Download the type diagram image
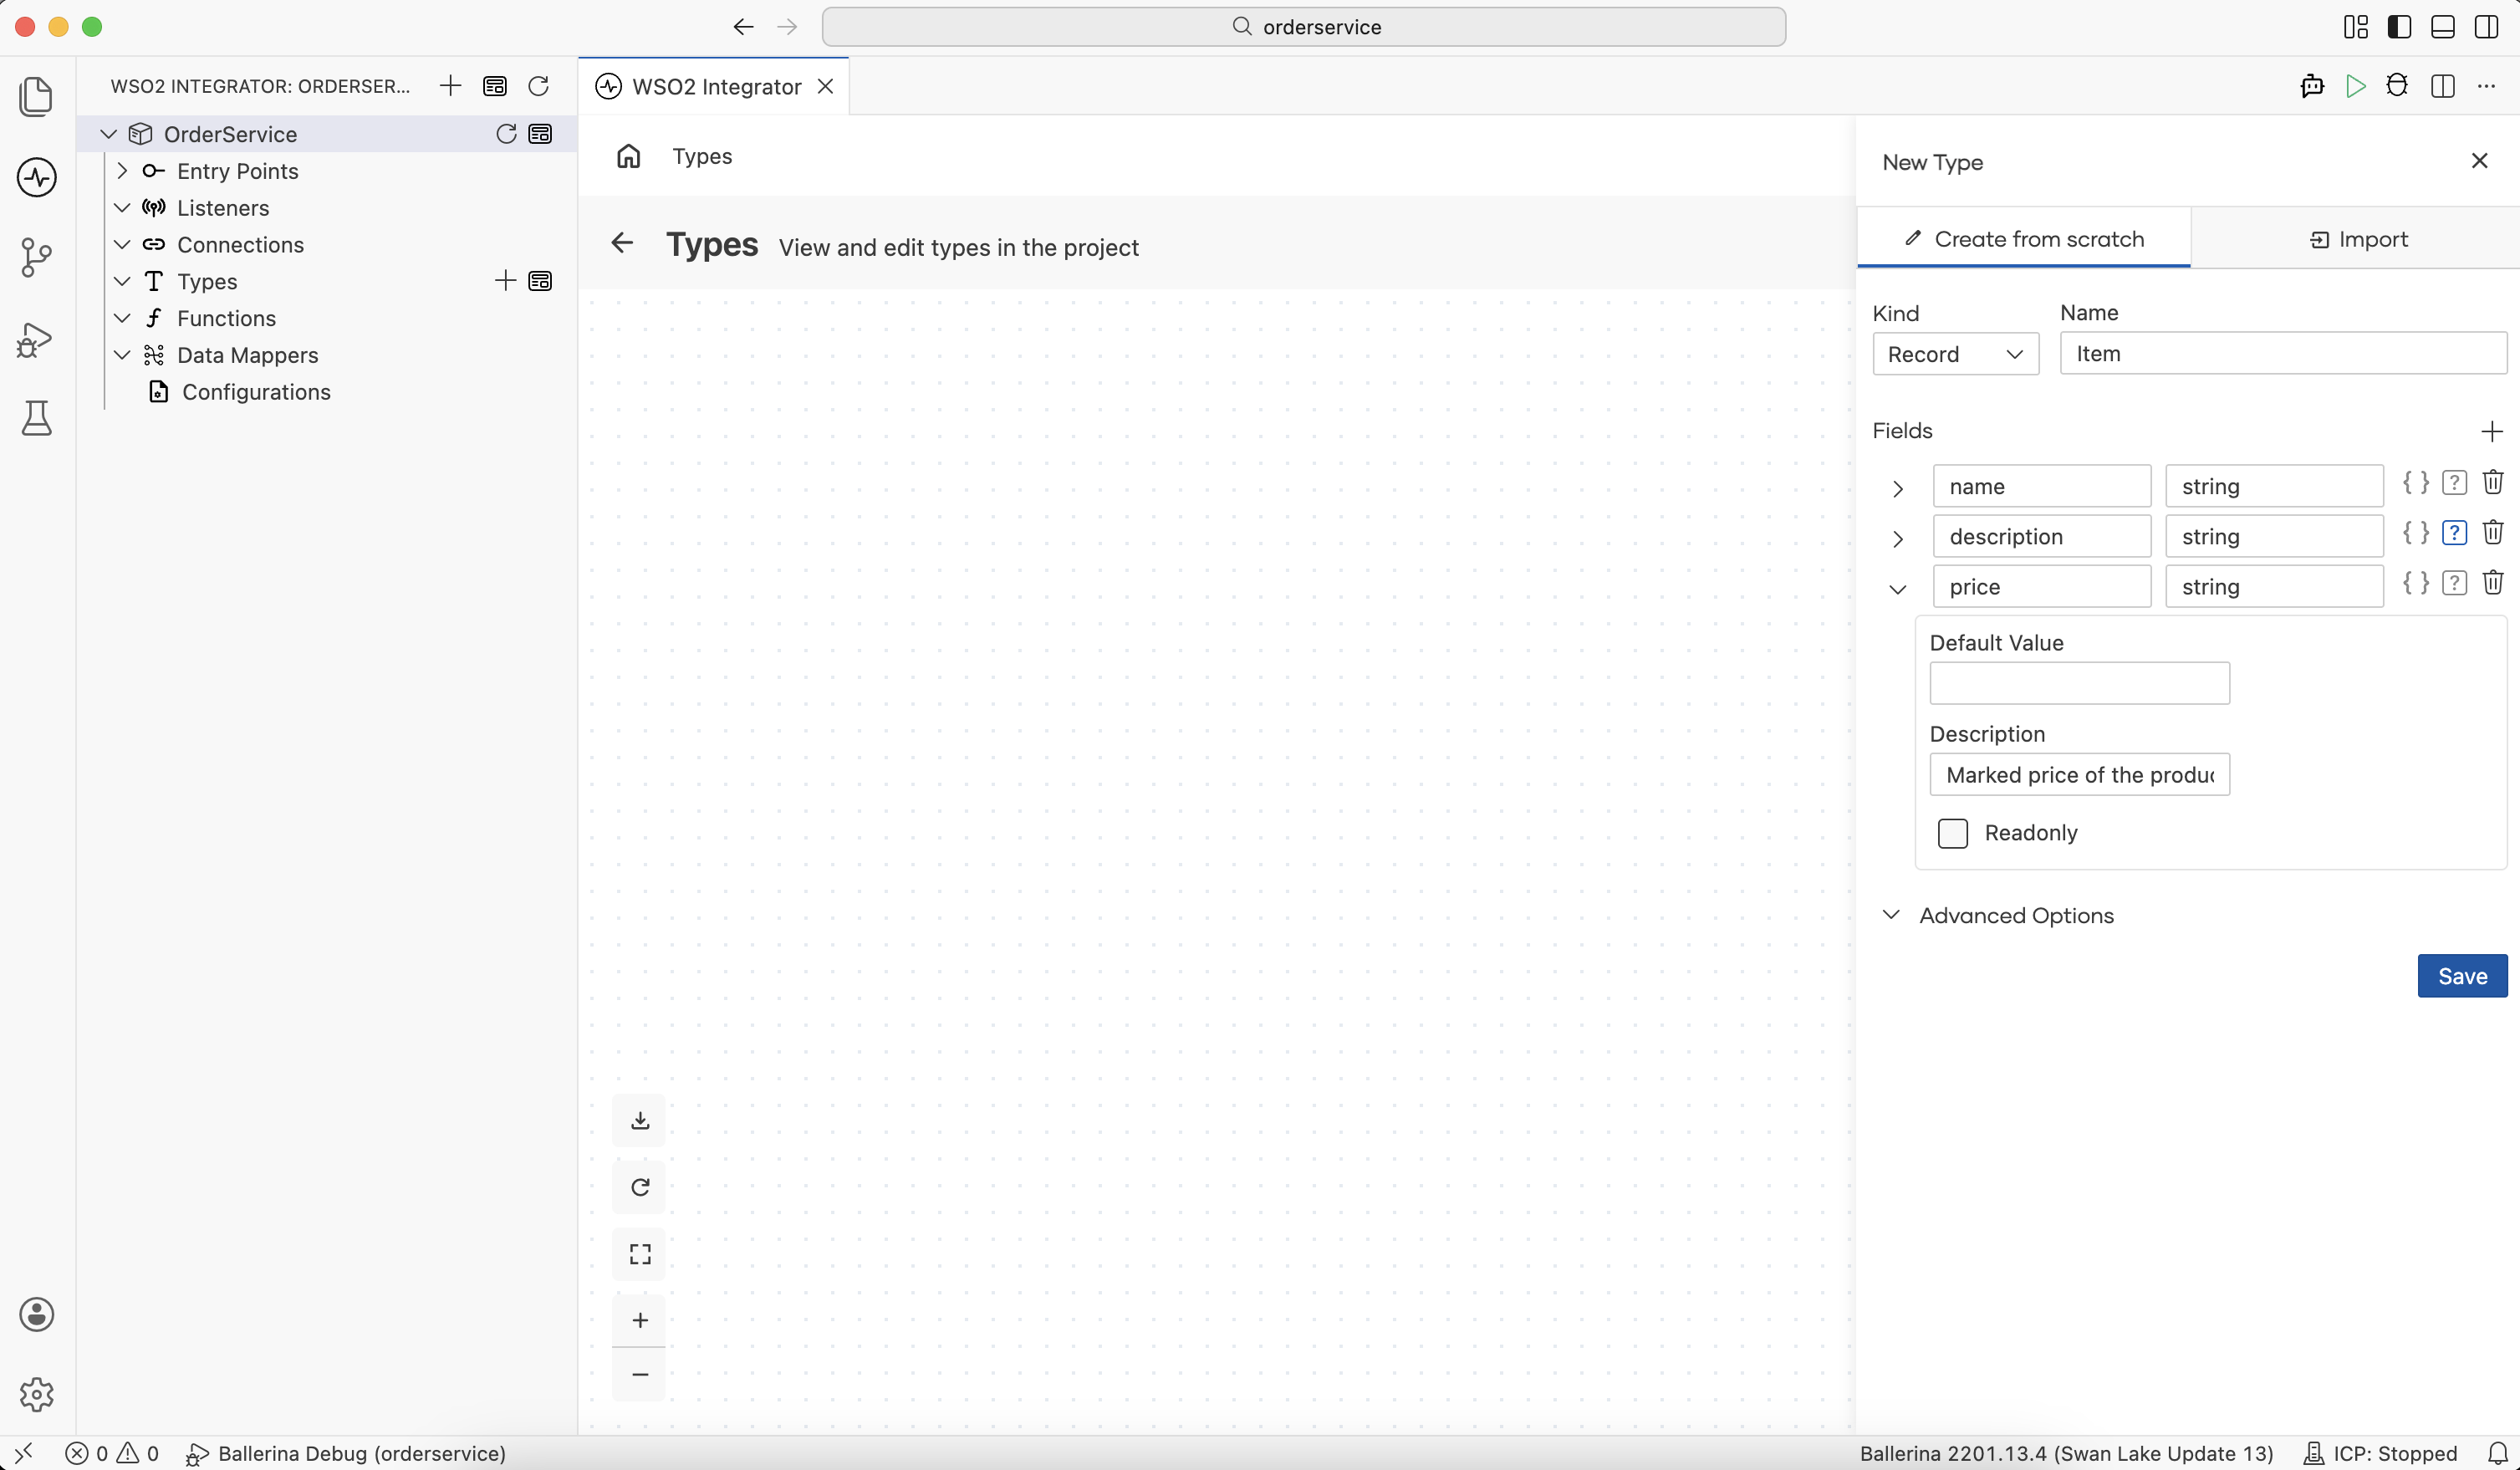Image resolution: width=2520 pixels, height=1470 pixels. pos(640,1120)
